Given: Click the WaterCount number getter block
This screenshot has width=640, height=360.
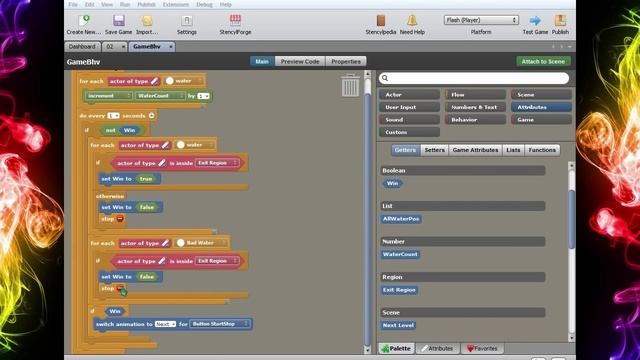Looking at the screenshot, I should (400, 254).
